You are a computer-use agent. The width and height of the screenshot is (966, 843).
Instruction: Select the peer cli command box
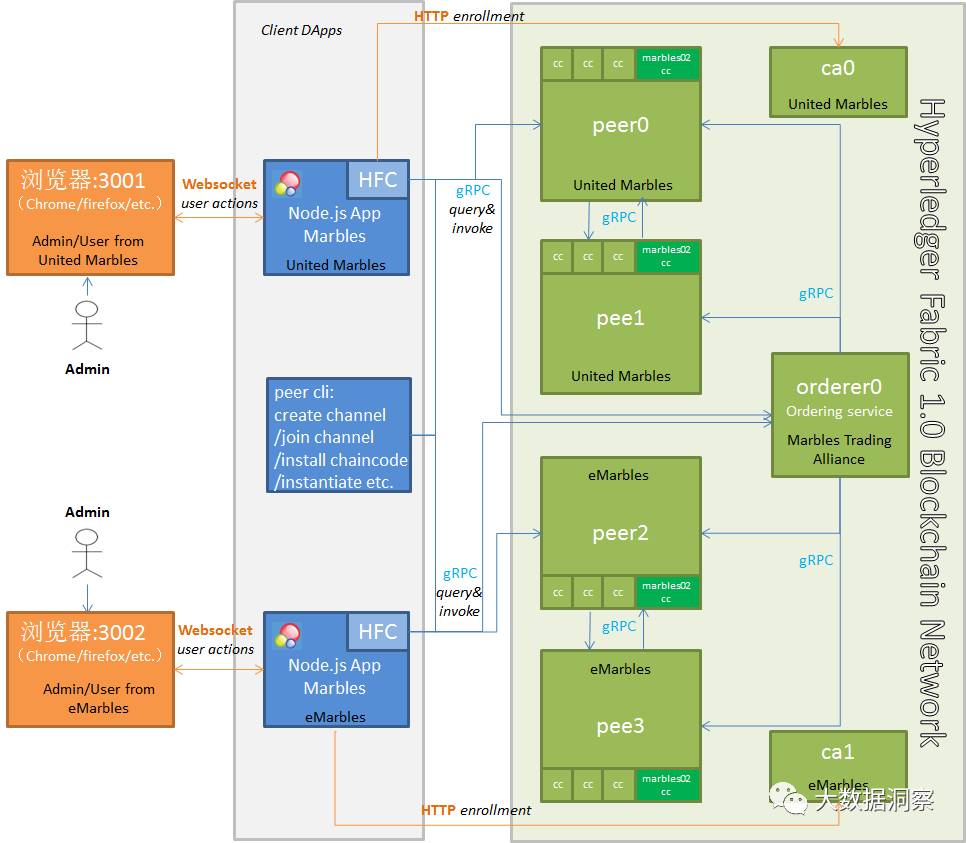pyautogui.click(x=339, y=435)
